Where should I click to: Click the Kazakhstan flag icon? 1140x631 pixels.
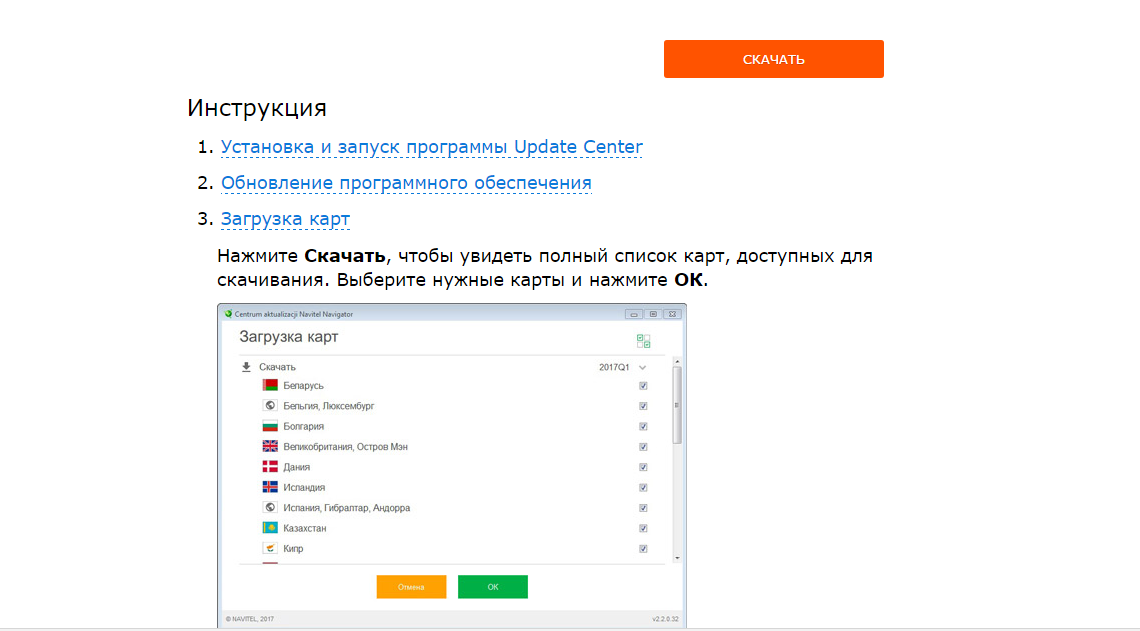(270, 528)
